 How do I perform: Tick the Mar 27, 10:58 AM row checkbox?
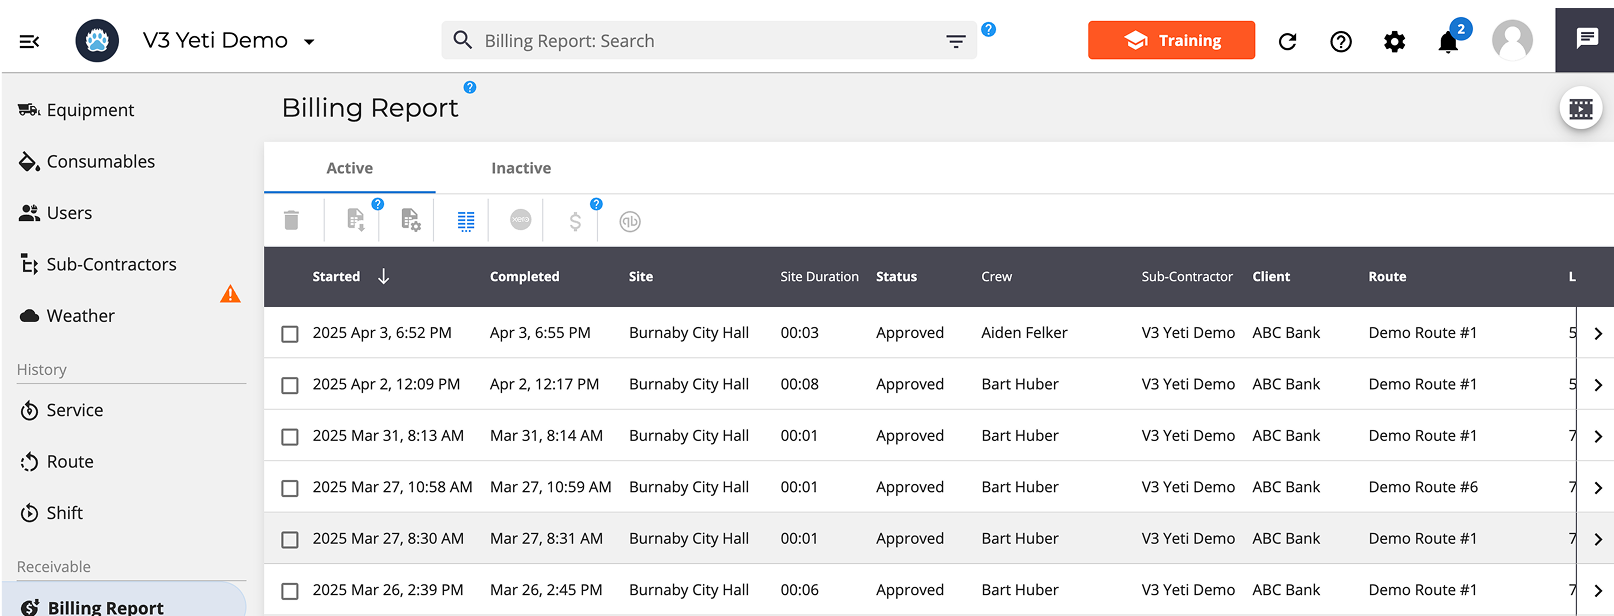pyautogui.click(x=290, y=488)
